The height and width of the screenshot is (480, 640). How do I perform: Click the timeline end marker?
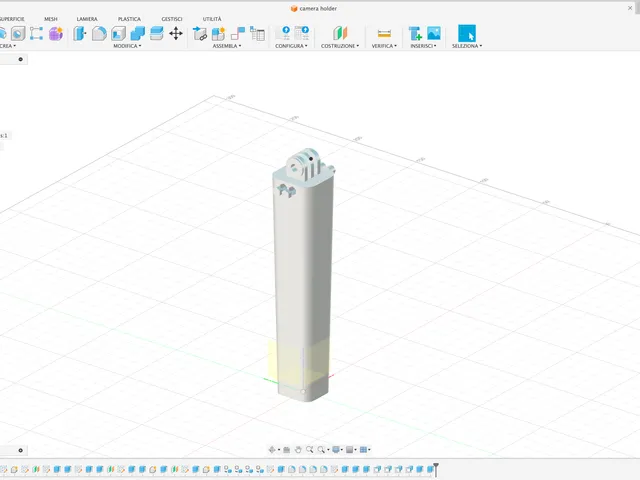point(436,469)
